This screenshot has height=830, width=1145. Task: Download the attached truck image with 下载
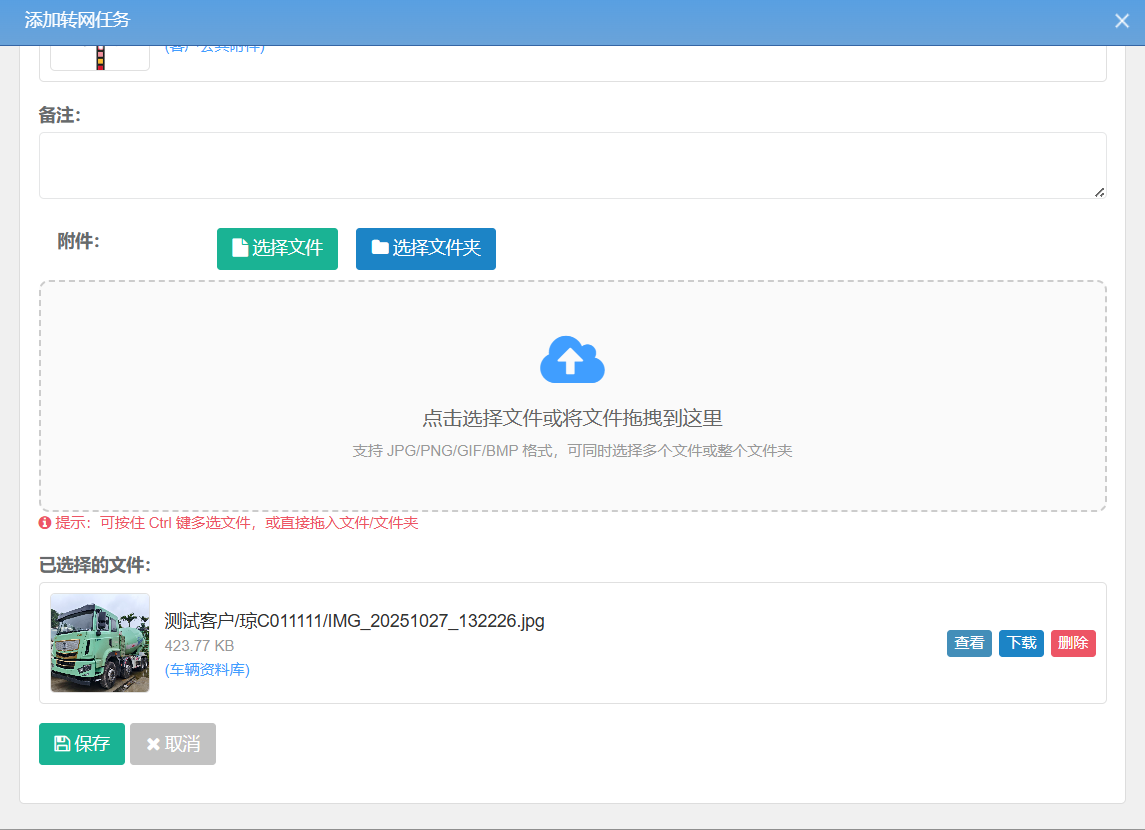click(x=1021, y=643)
